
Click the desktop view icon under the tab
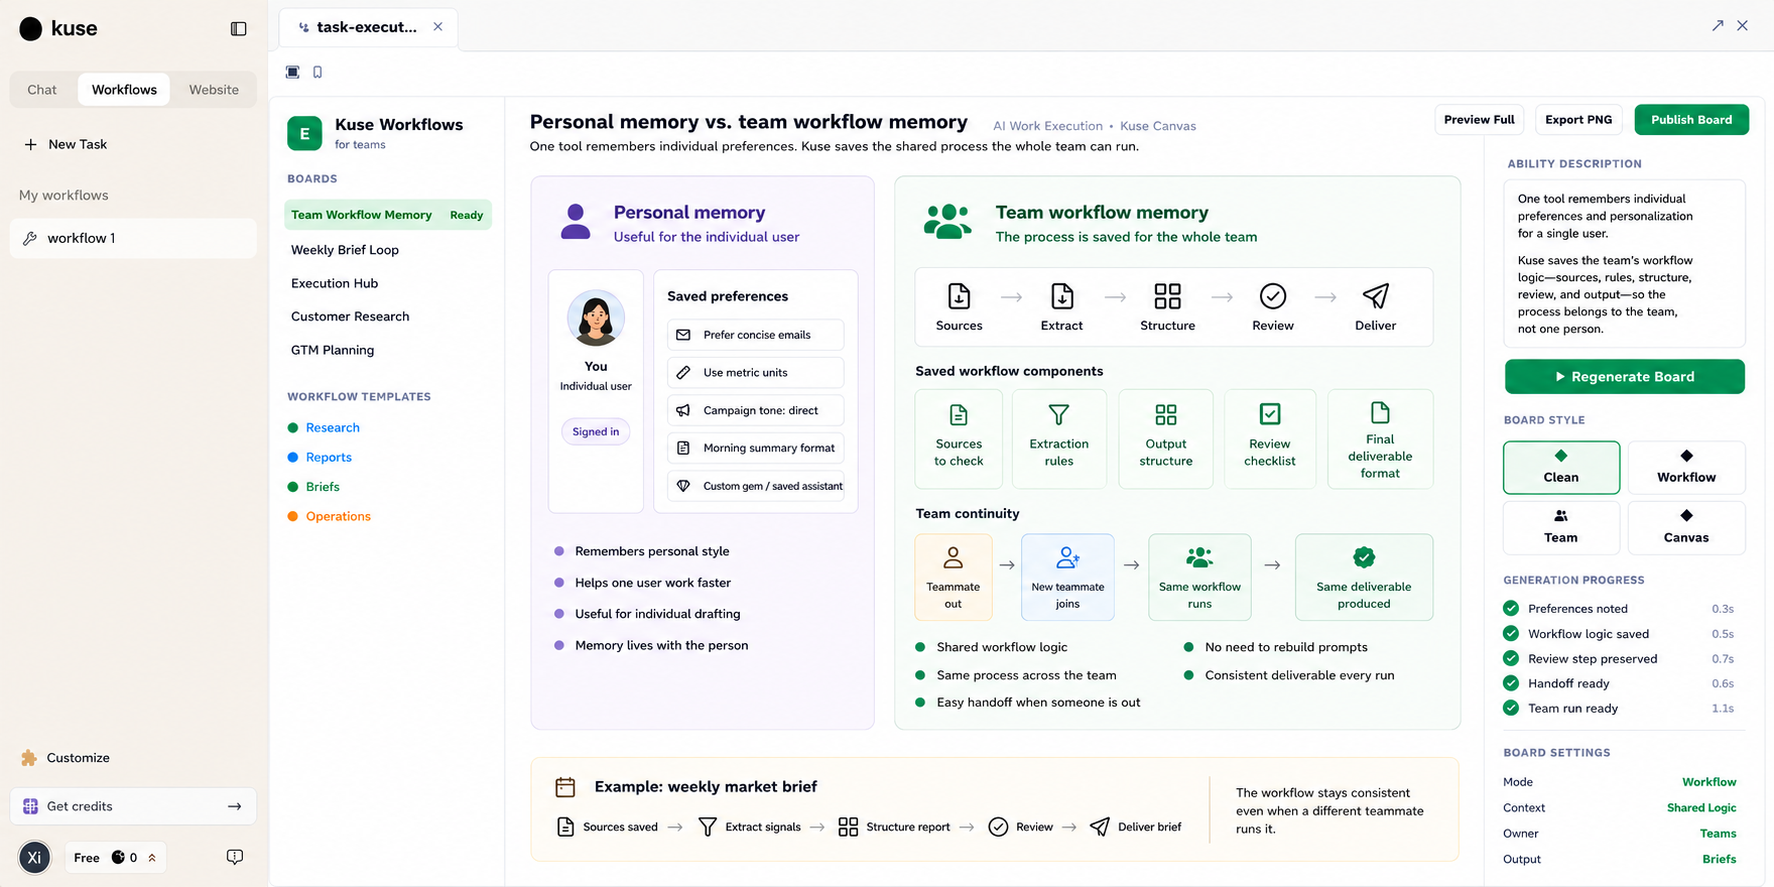(292, 72)
